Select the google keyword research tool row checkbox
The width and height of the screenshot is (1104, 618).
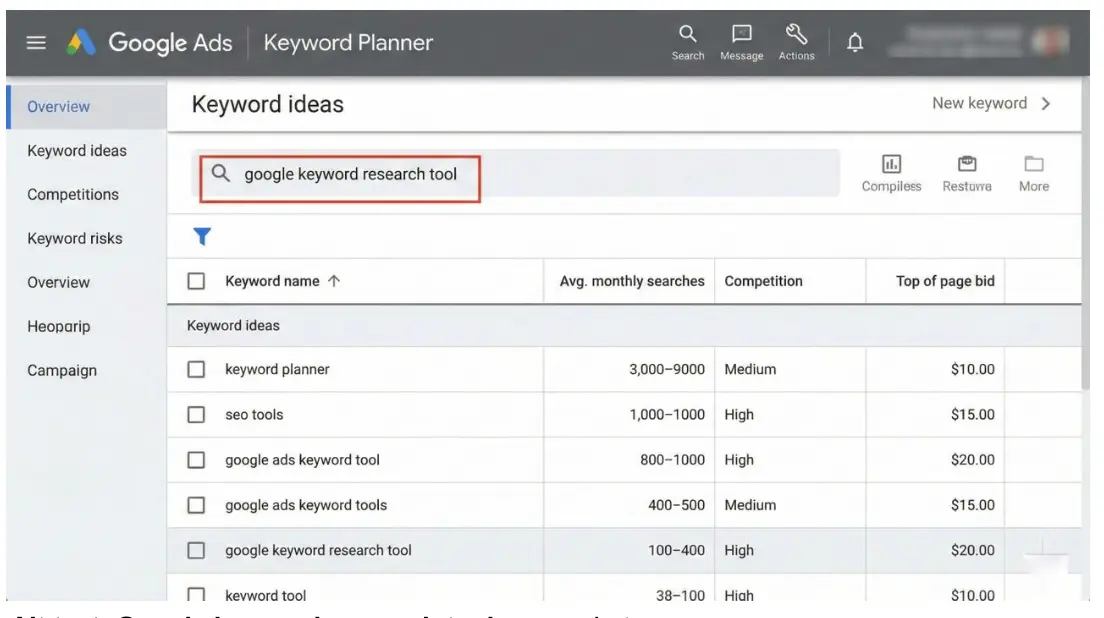(196, 550)
